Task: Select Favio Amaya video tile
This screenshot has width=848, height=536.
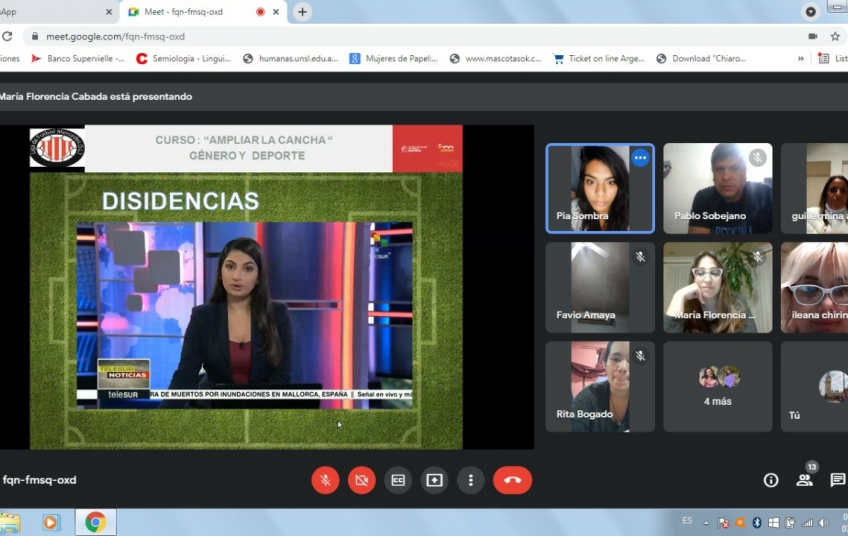Action: (600, 287)
